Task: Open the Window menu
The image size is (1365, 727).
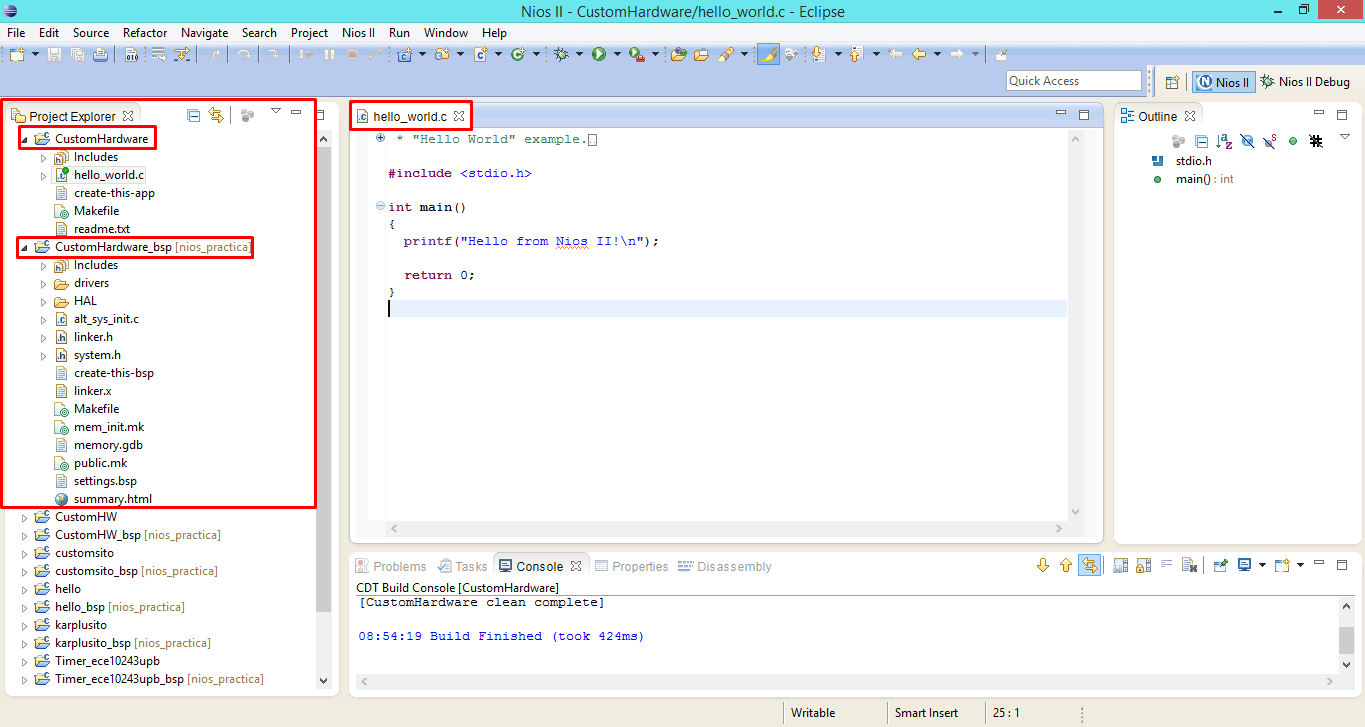Action: click(445, 32)
